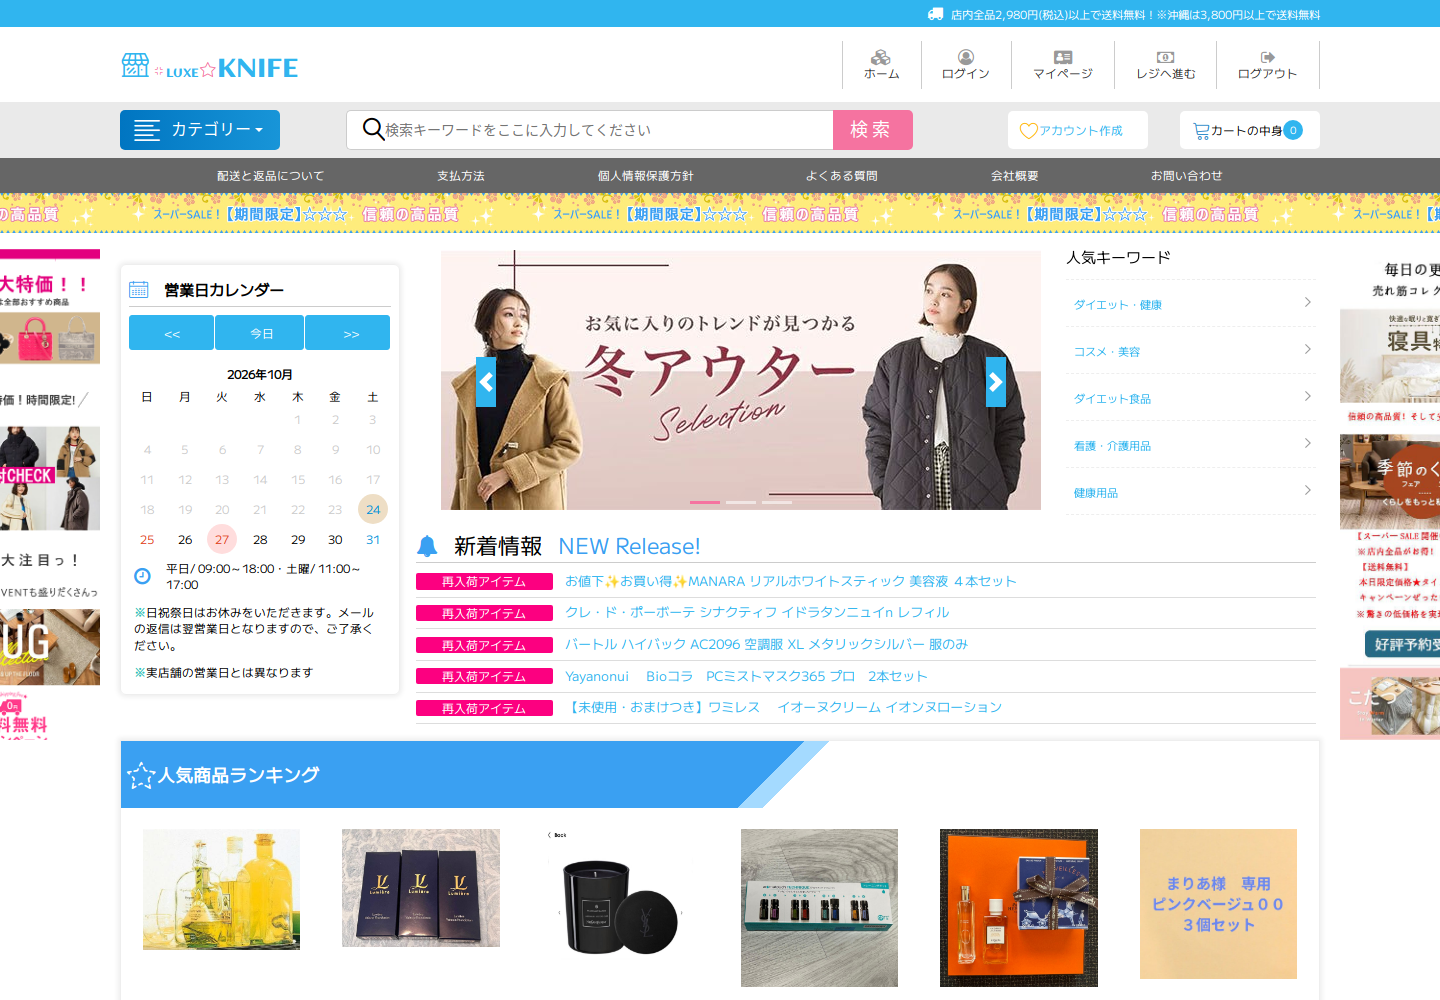Viewport: 1440px width, 1000px height.
Task: Select the first carousel indicator bar
Action: tap(705, 502)
